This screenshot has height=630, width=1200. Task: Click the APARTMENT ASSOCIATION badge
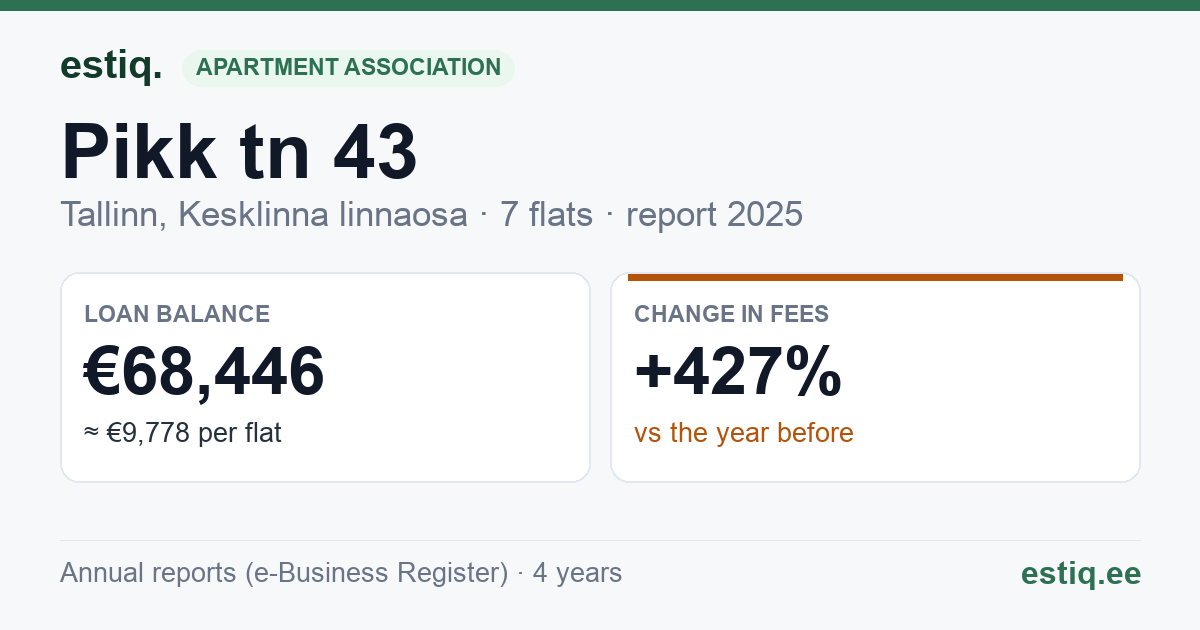click(x=348, y=68)
